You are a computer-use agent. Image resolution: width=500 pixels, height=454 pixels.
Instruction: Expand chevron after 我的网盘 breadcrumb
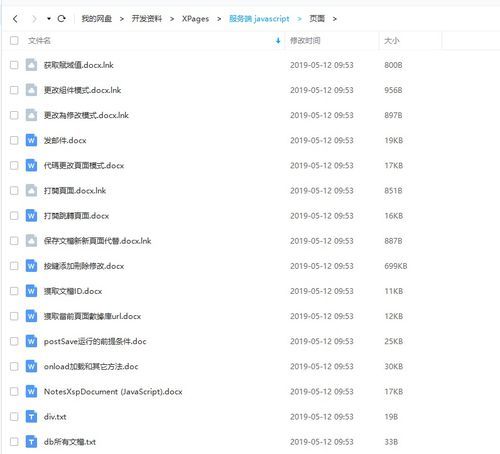pos(122,19)
